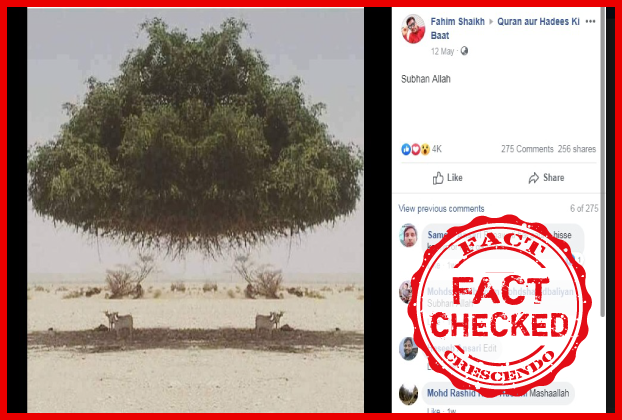This screenshot has height=420, width=622.
Task: Click the comments panel scrollbar
Action: tap(603, 163)
